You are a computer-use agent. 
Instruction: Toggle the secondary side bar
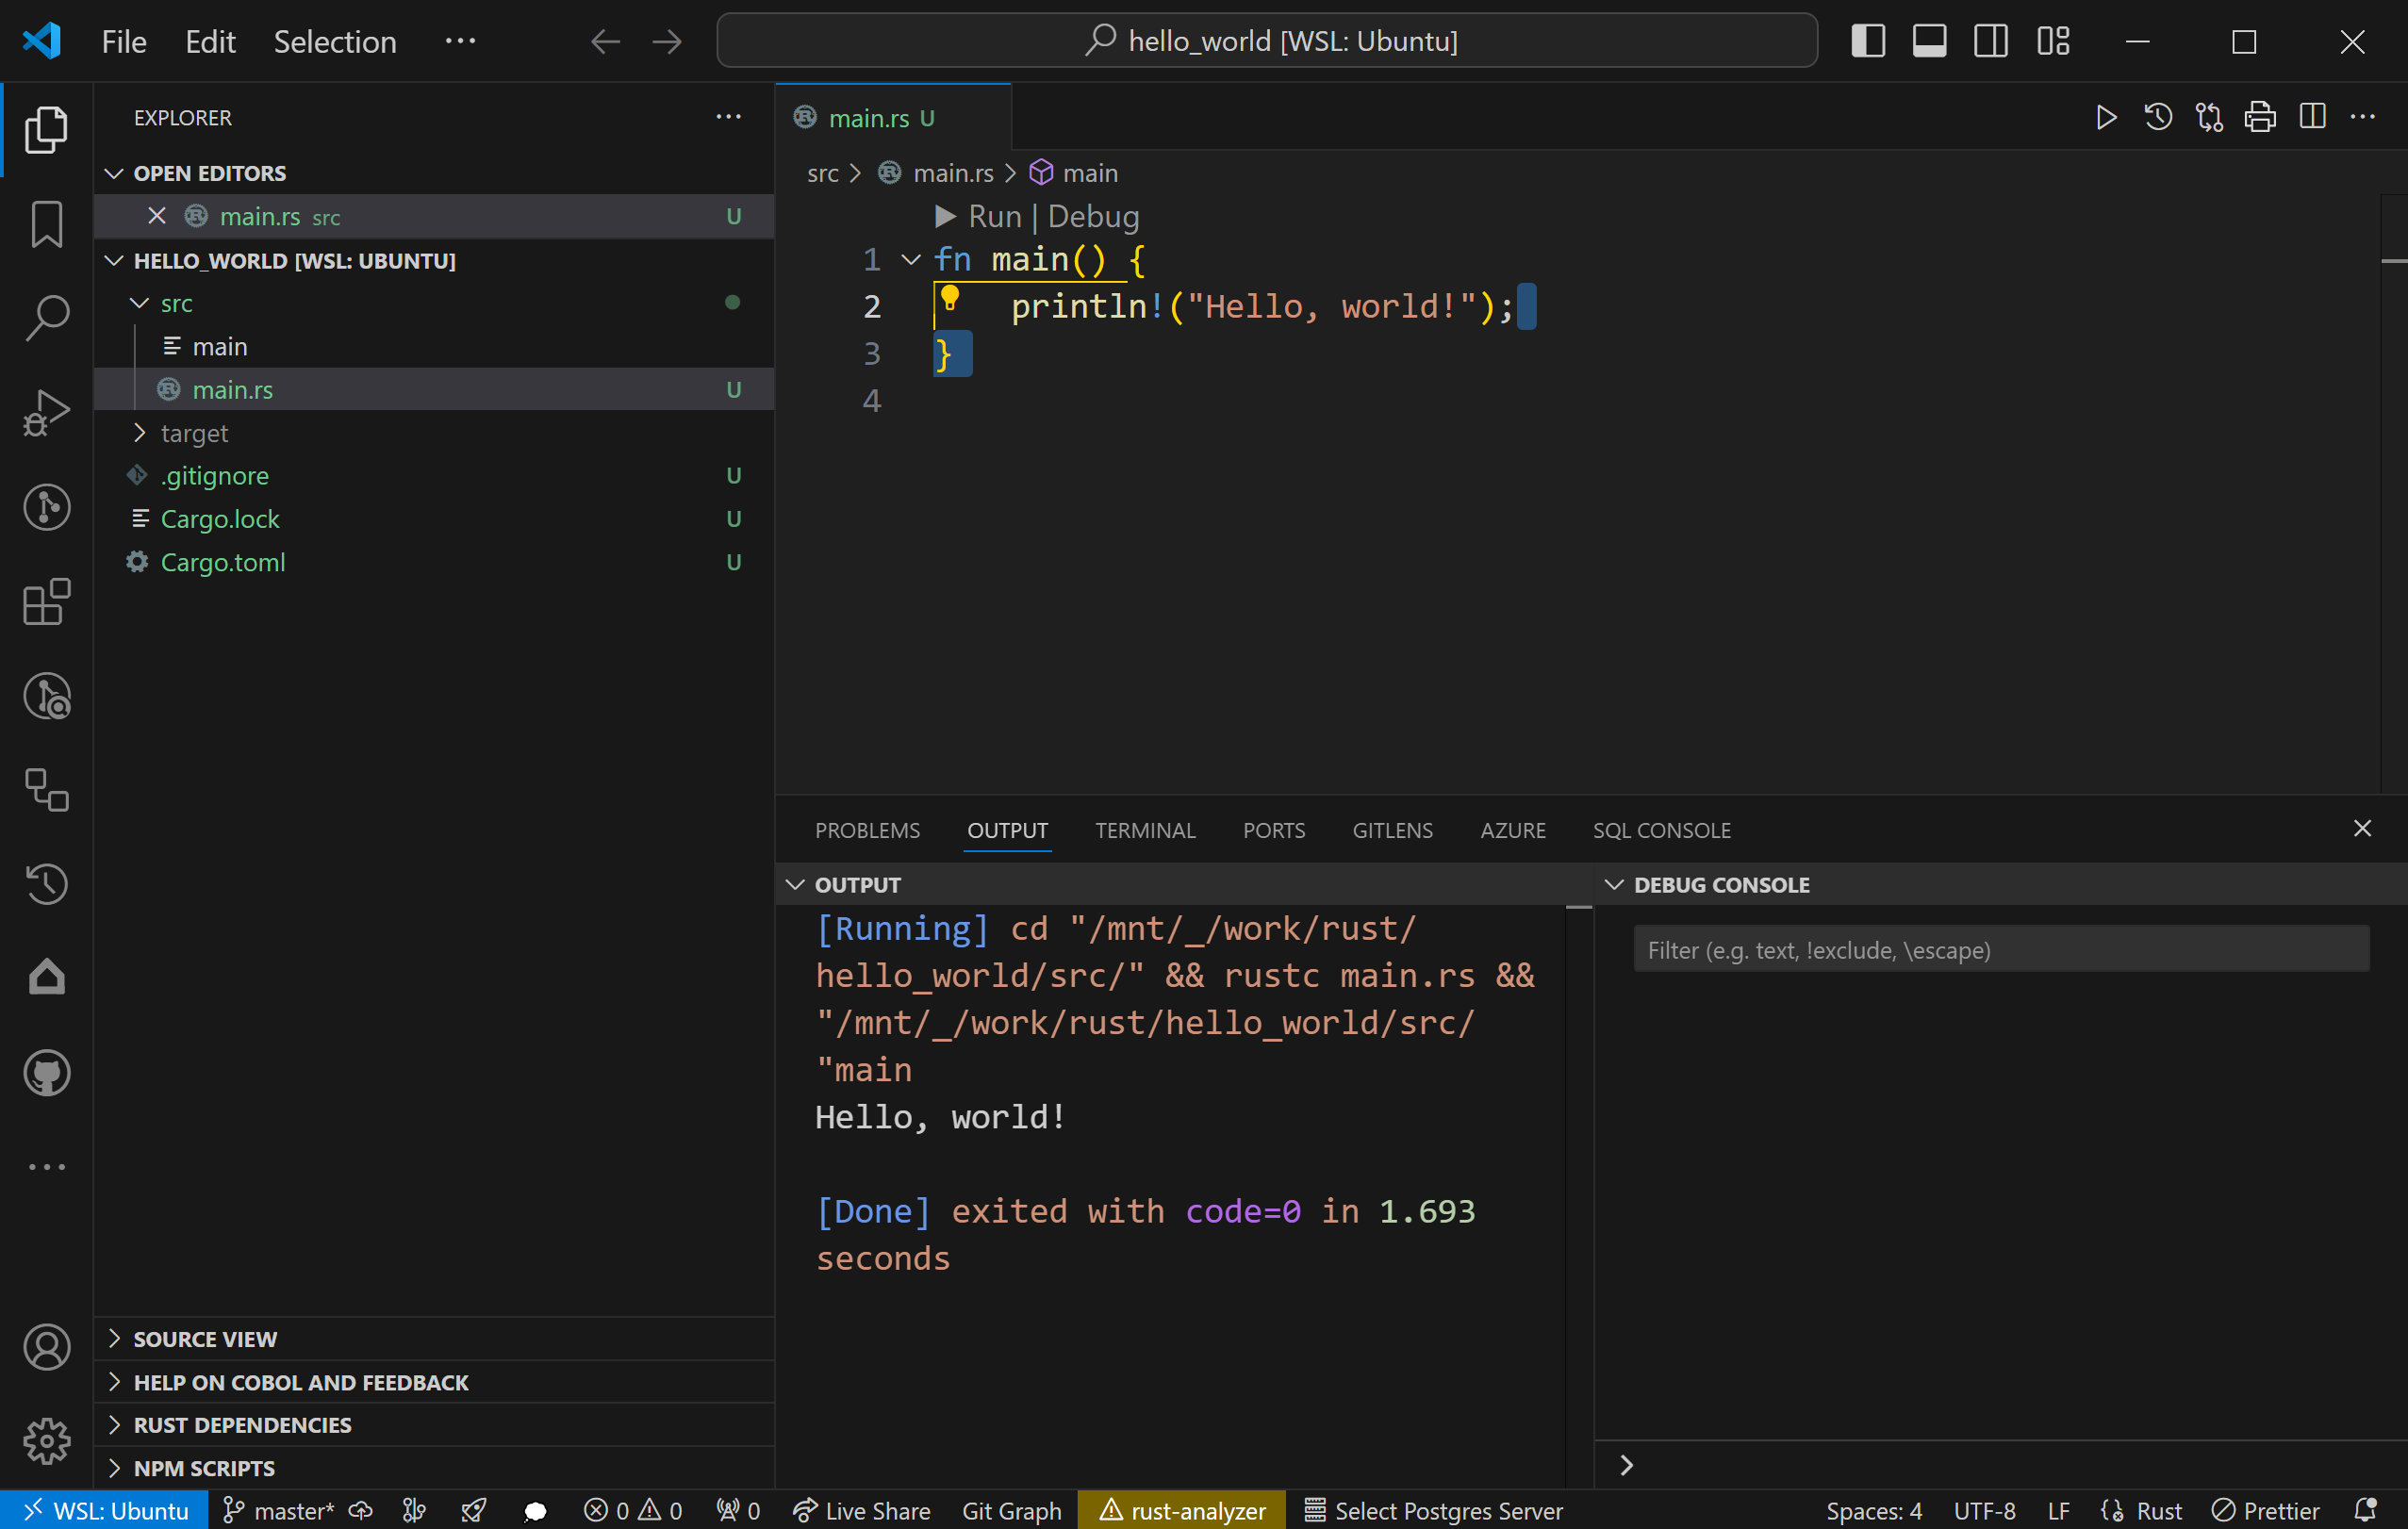(1990, 41)
